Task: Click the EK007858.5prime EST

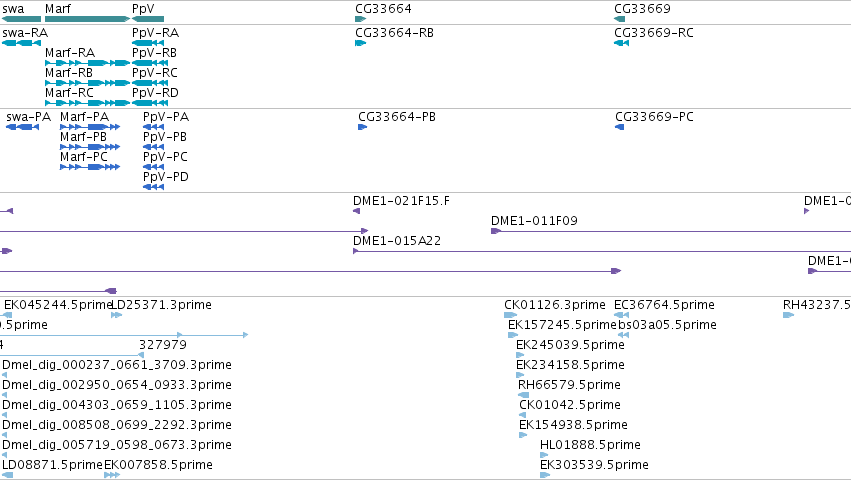Action: click(112, 475)
